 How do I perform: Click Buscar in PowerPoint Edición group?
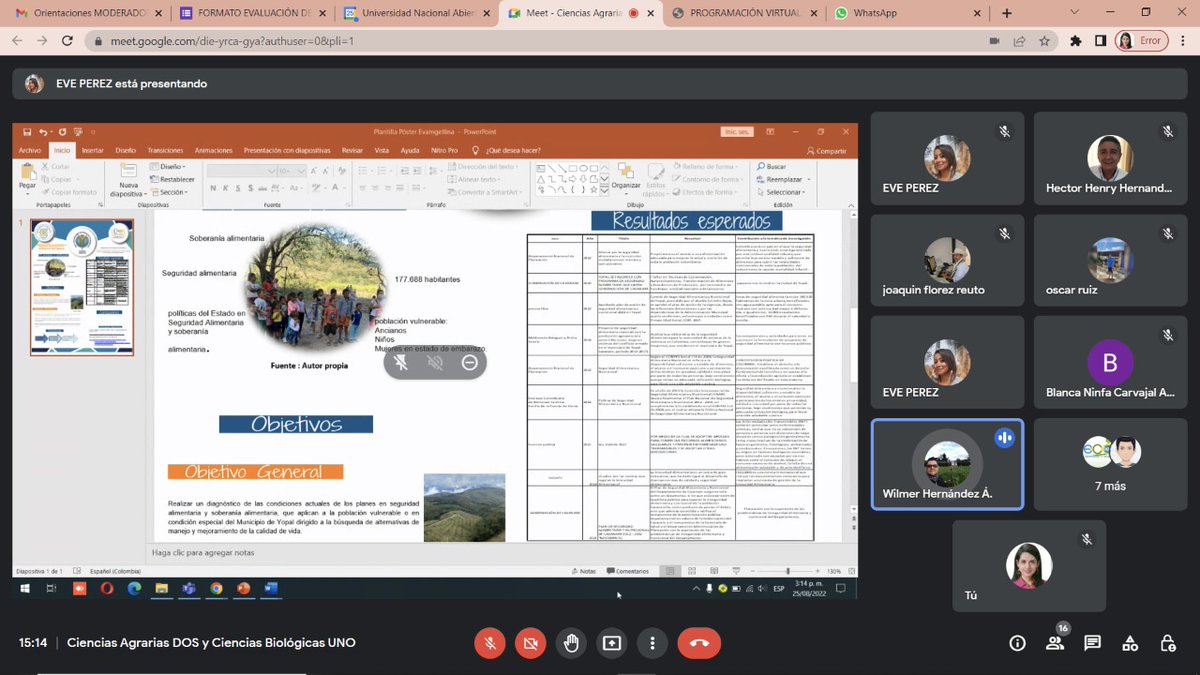coord(770,166)
